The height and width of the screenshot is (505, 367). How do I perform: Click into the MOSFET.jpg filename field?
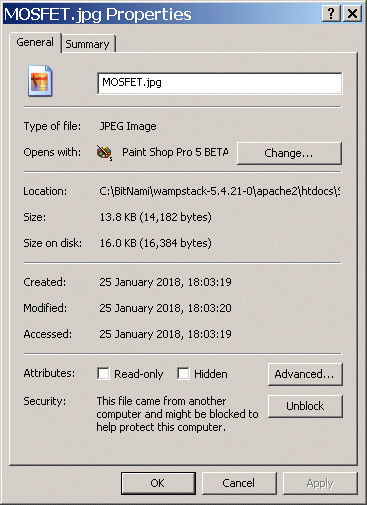(x=220, y=83)
